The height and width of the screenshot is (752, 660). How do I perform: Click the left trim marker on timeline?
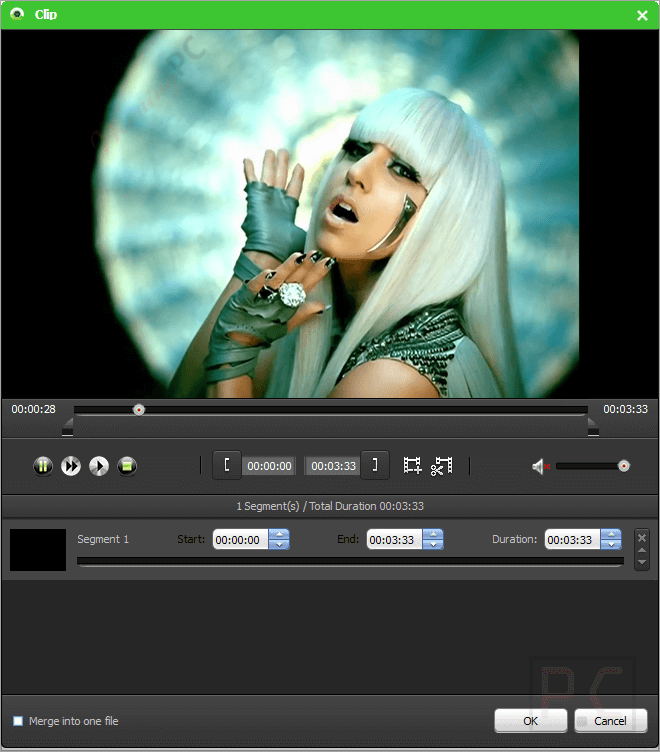pyautogui.click(x=68, y=427)
